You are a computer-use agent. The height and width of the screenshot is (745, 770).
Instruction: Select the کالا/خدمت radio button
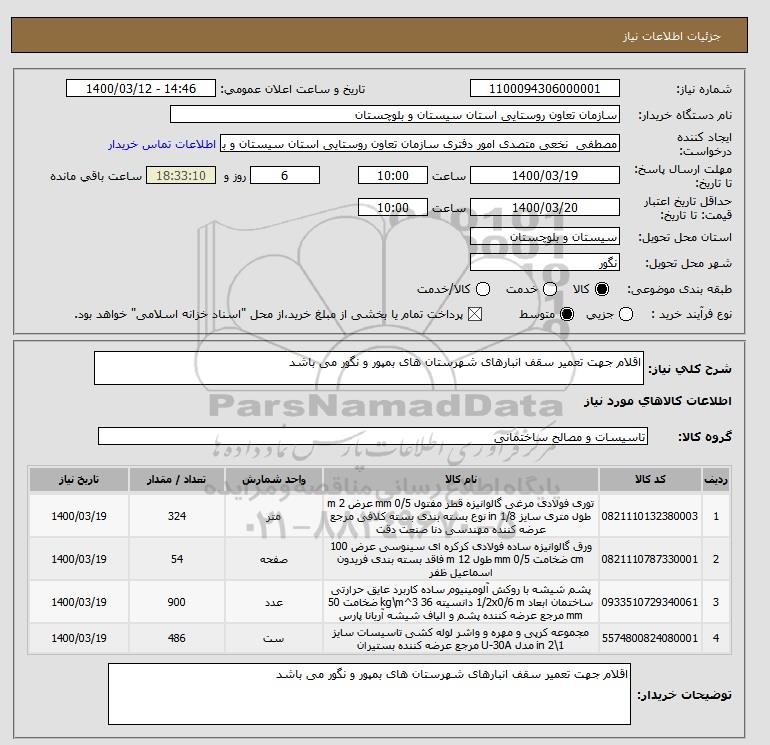(483, 289)
